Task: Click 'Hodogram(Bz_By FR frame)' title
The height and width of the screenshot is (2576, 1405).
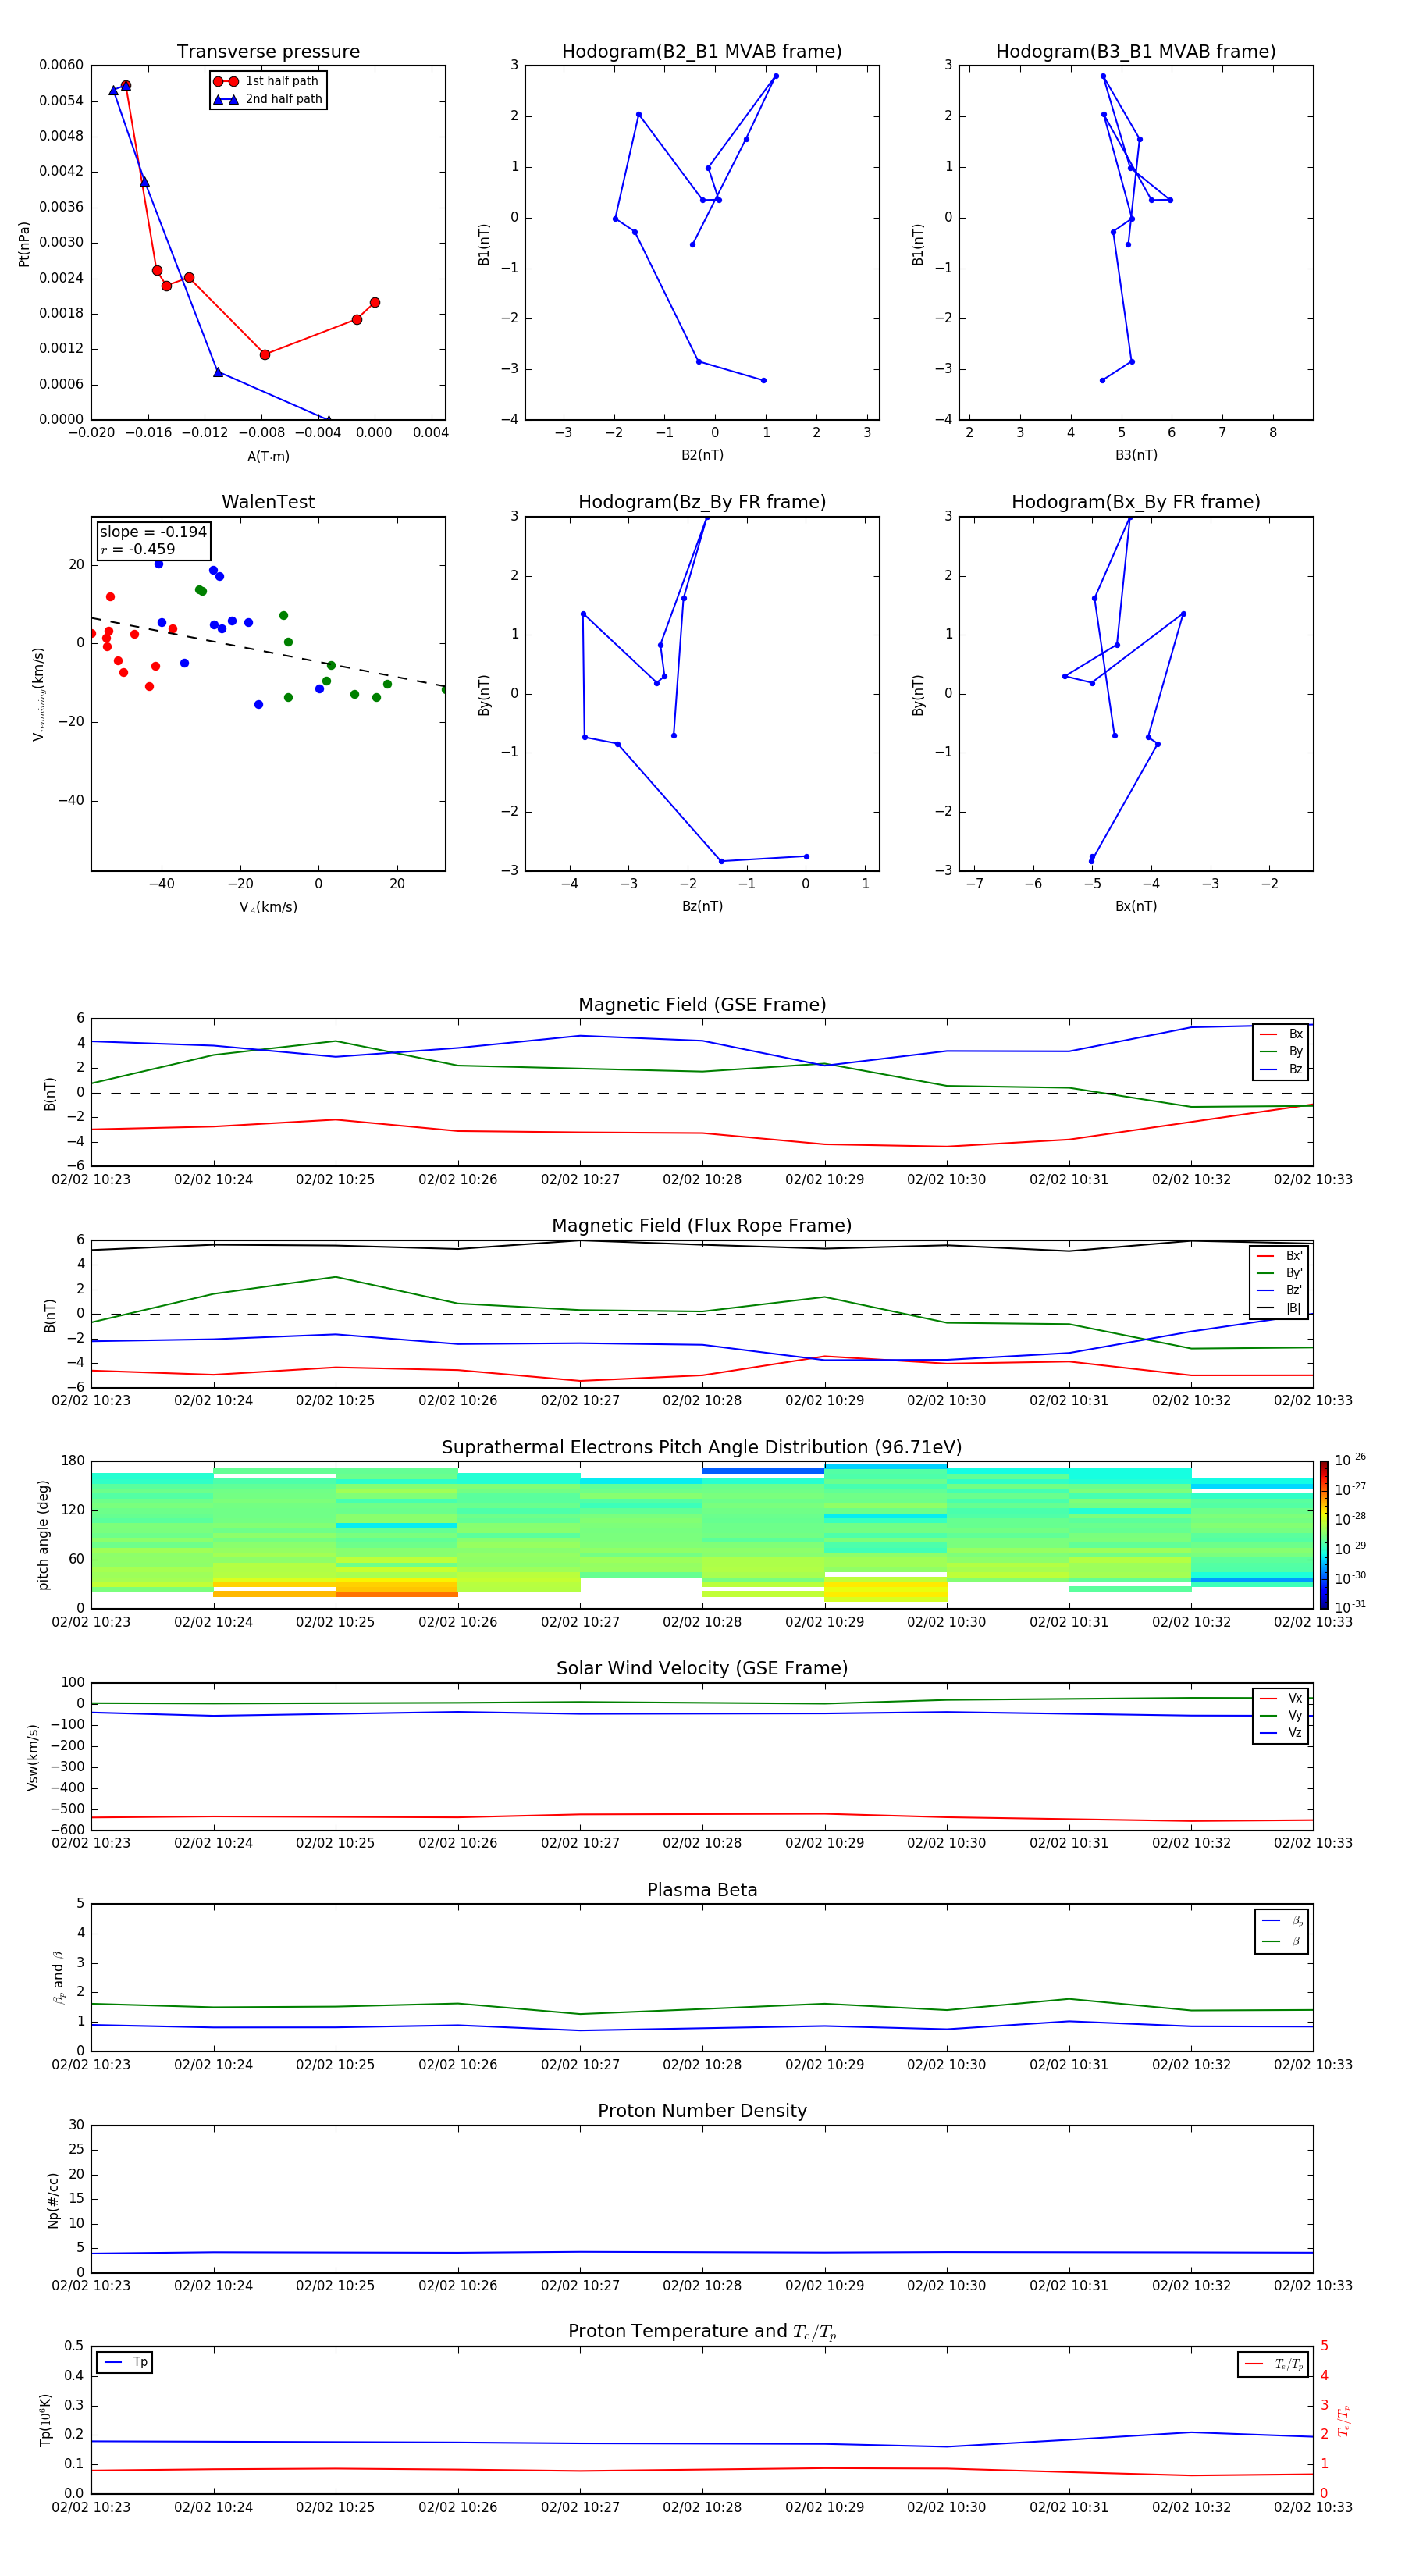Action: click(702, 502)
